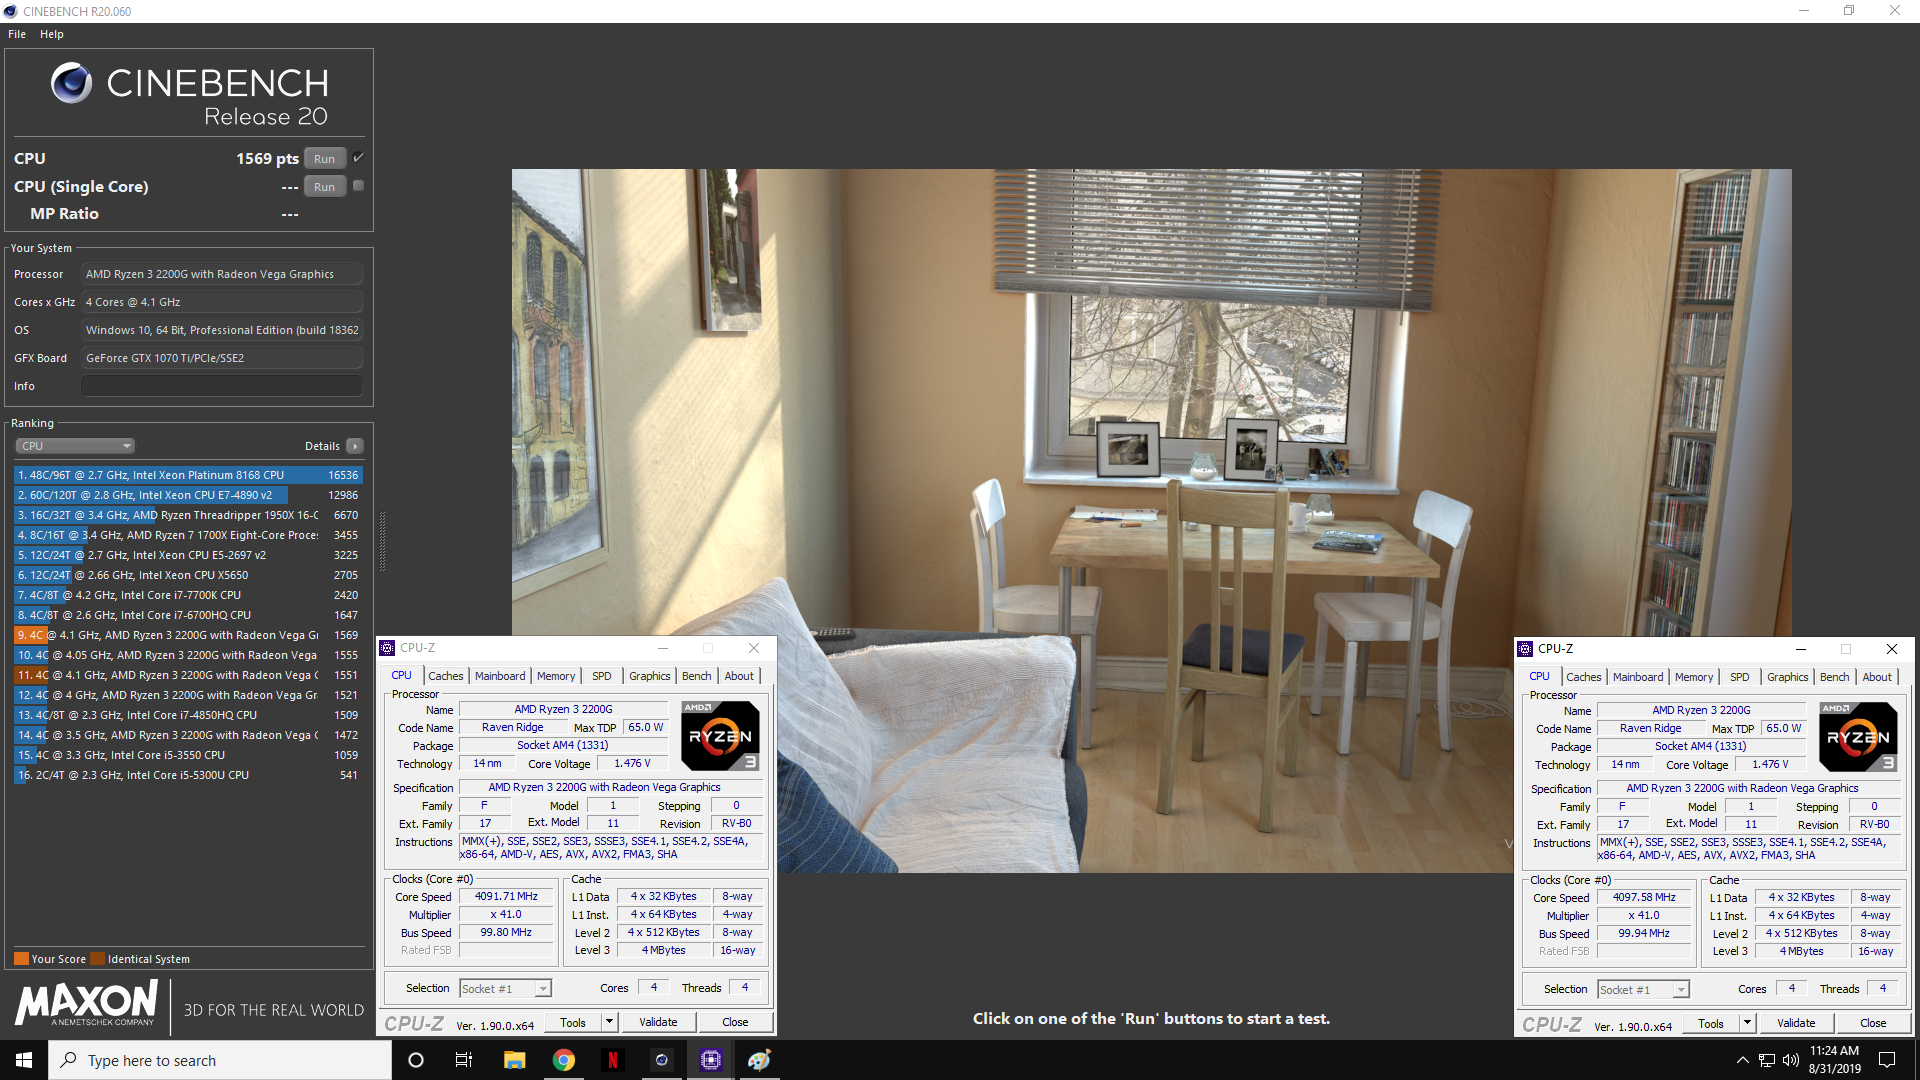
Task: Run the CPU Single Core test
Action: point(324,187)
